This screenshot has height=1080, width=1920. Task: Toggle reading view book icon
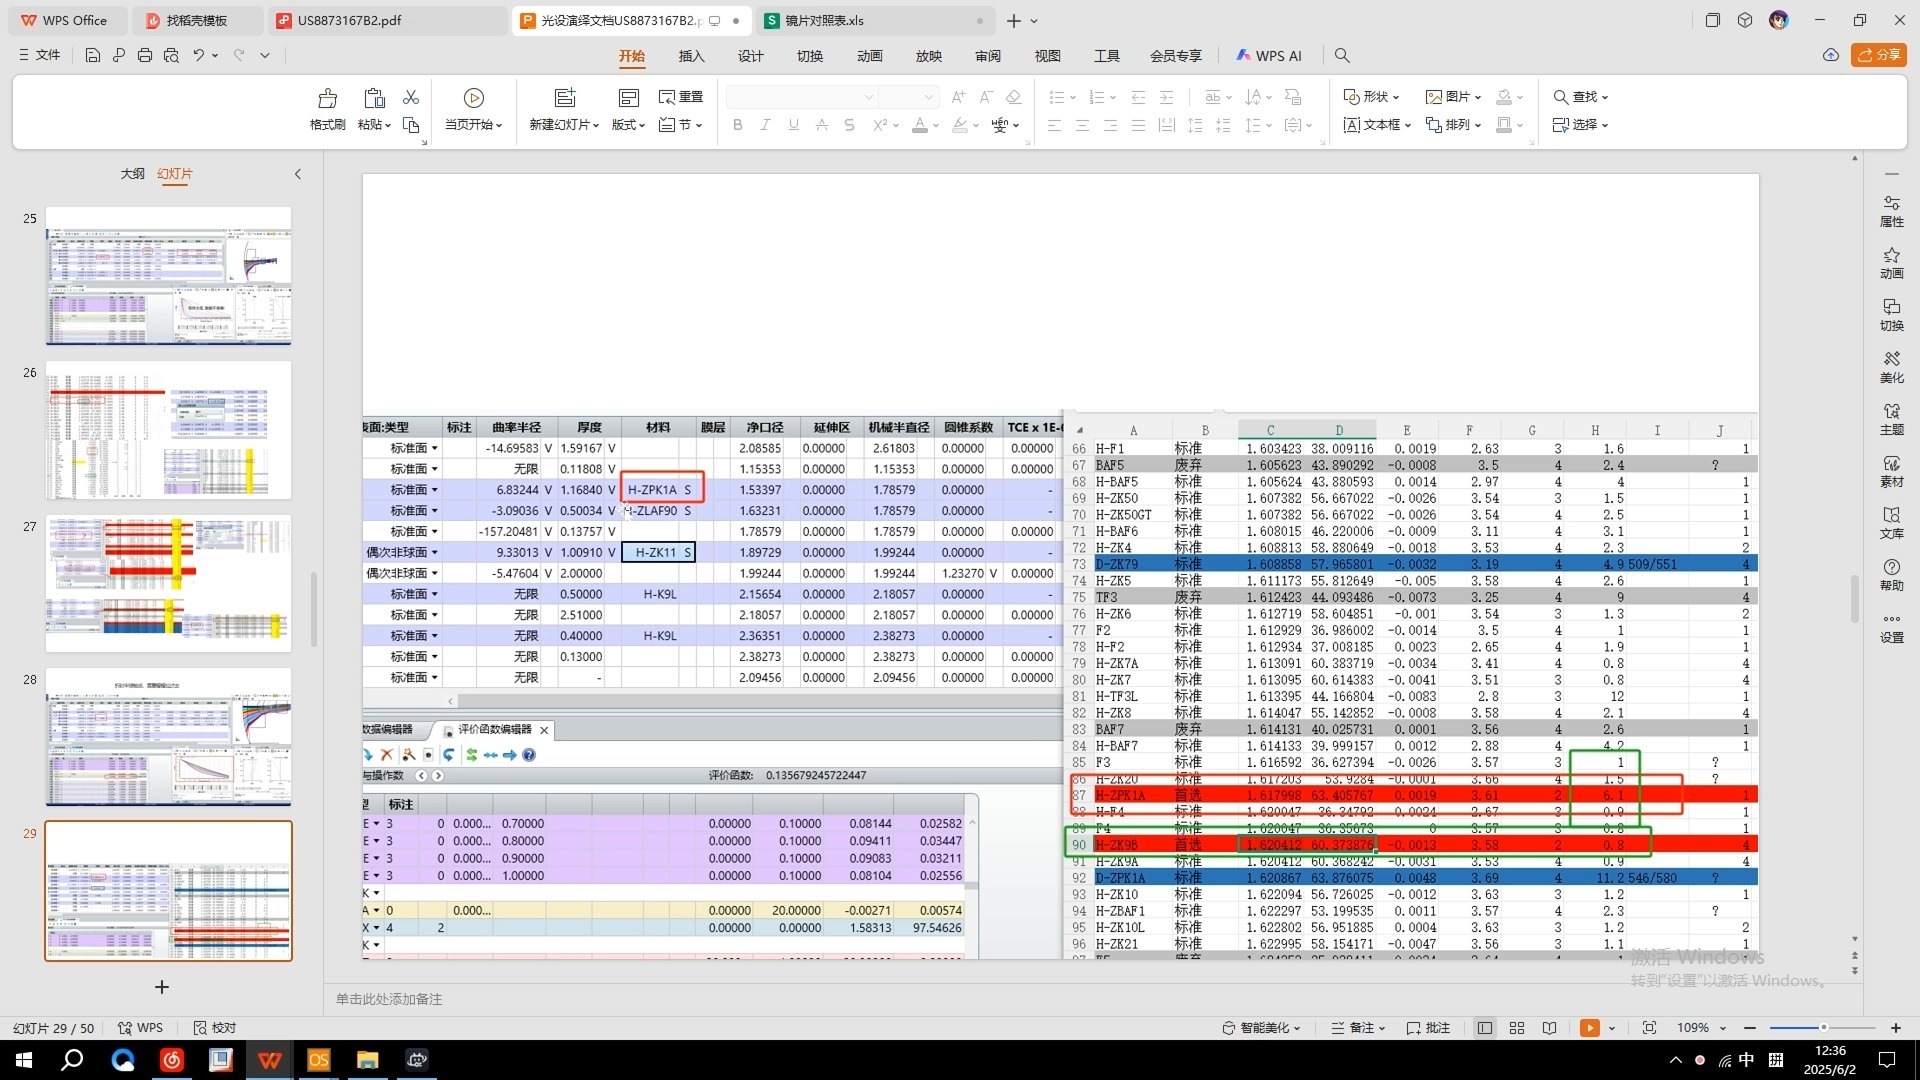pyautogui.click(x=1549, y=1028)
